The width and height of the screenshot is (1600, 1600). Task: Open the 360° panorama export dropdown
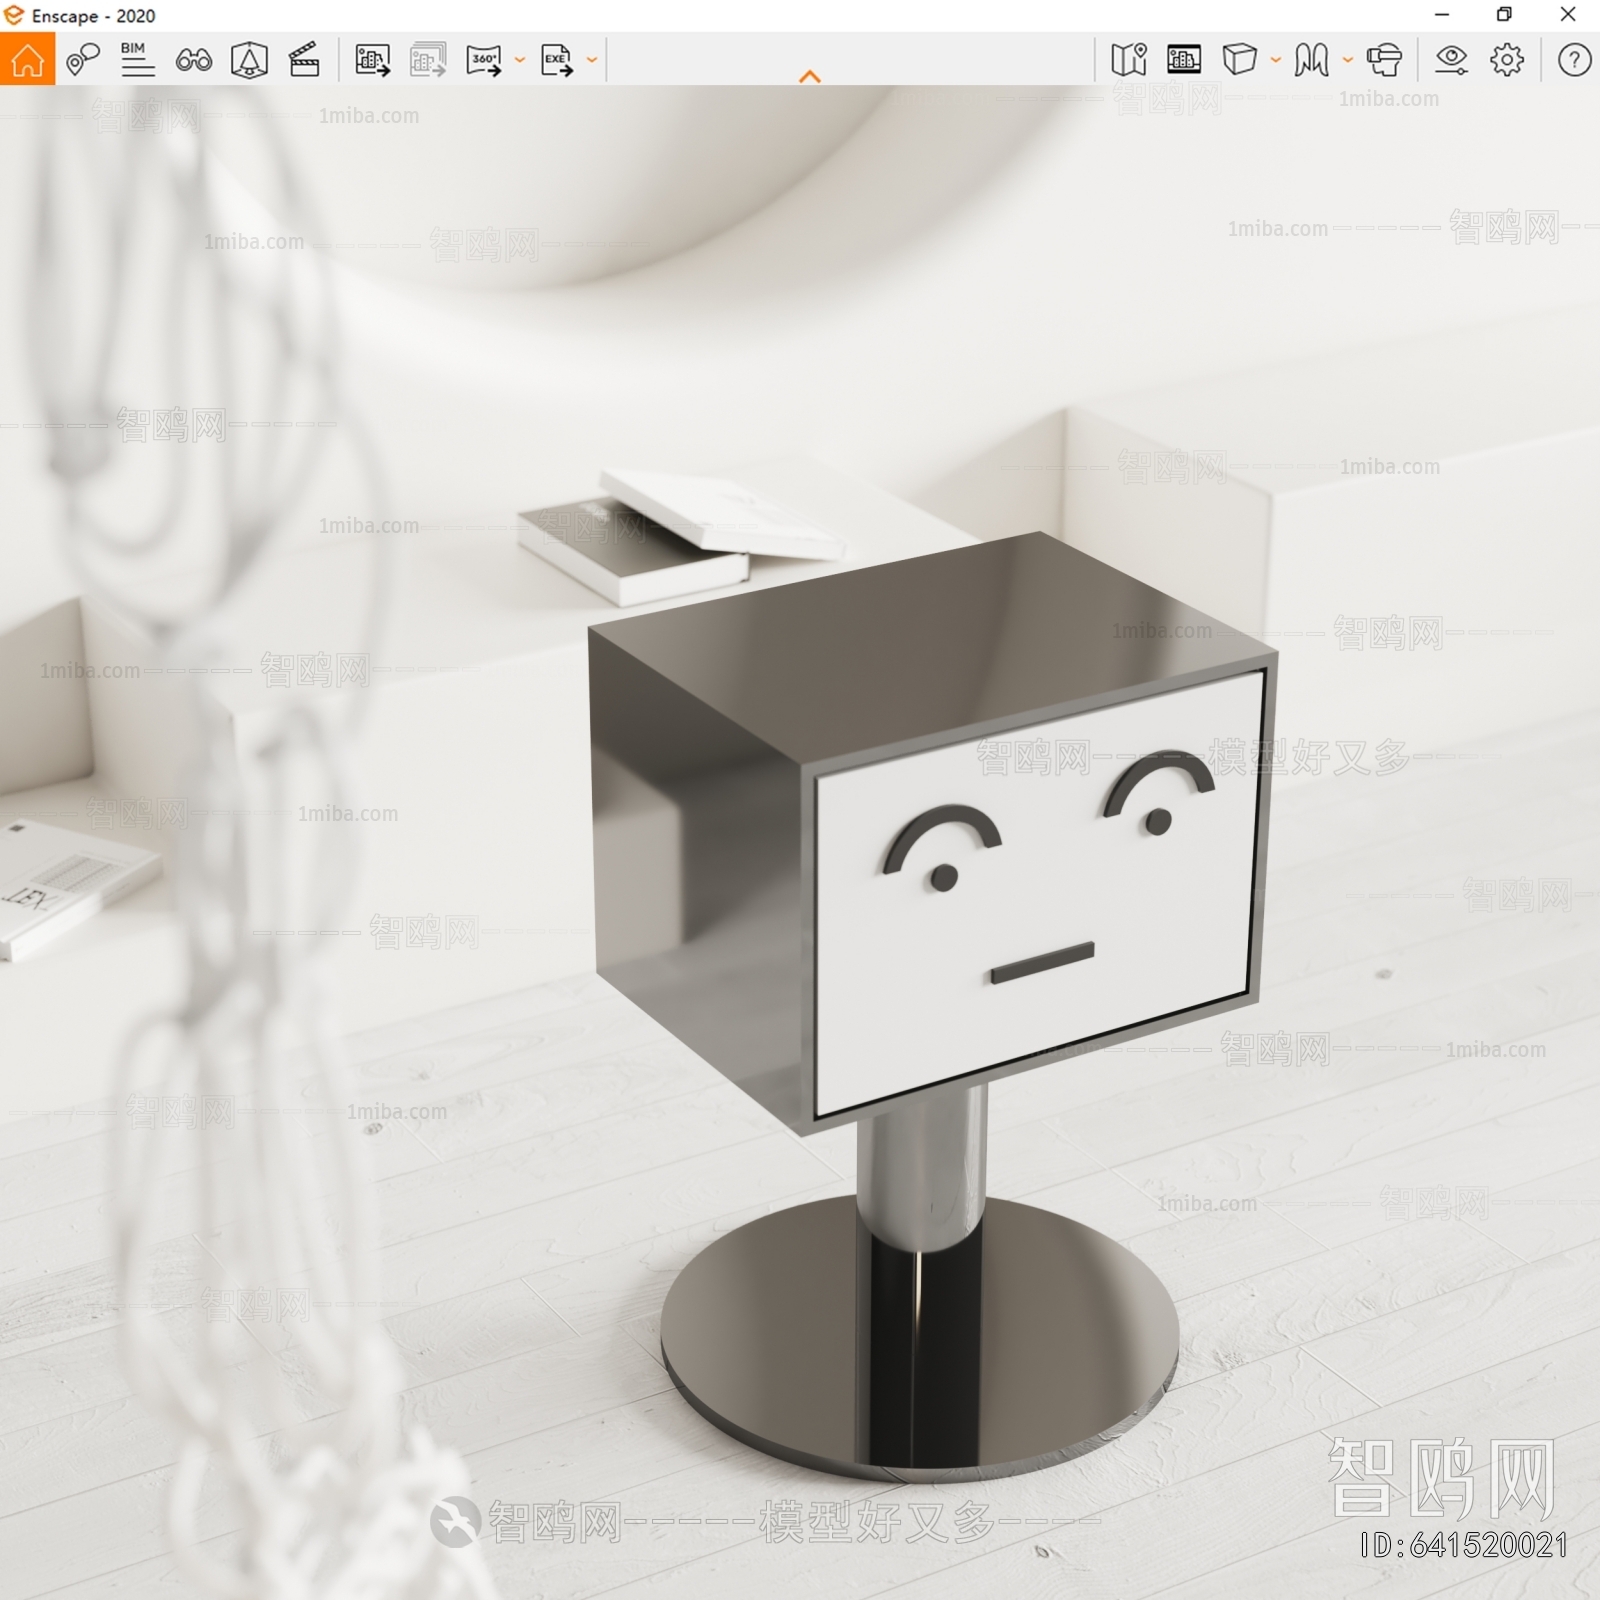click(519, 60)
